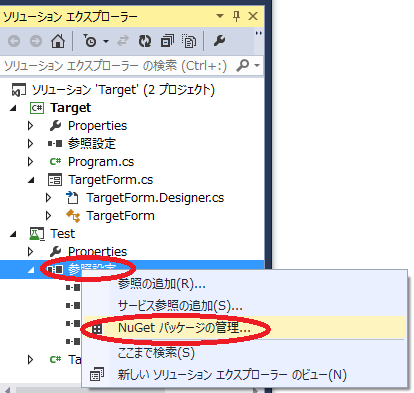Image resolution: width=414 pixels, height=393 pixels.
Task: Close the Solution Explorer panel
Action: (x=253, y=16)
